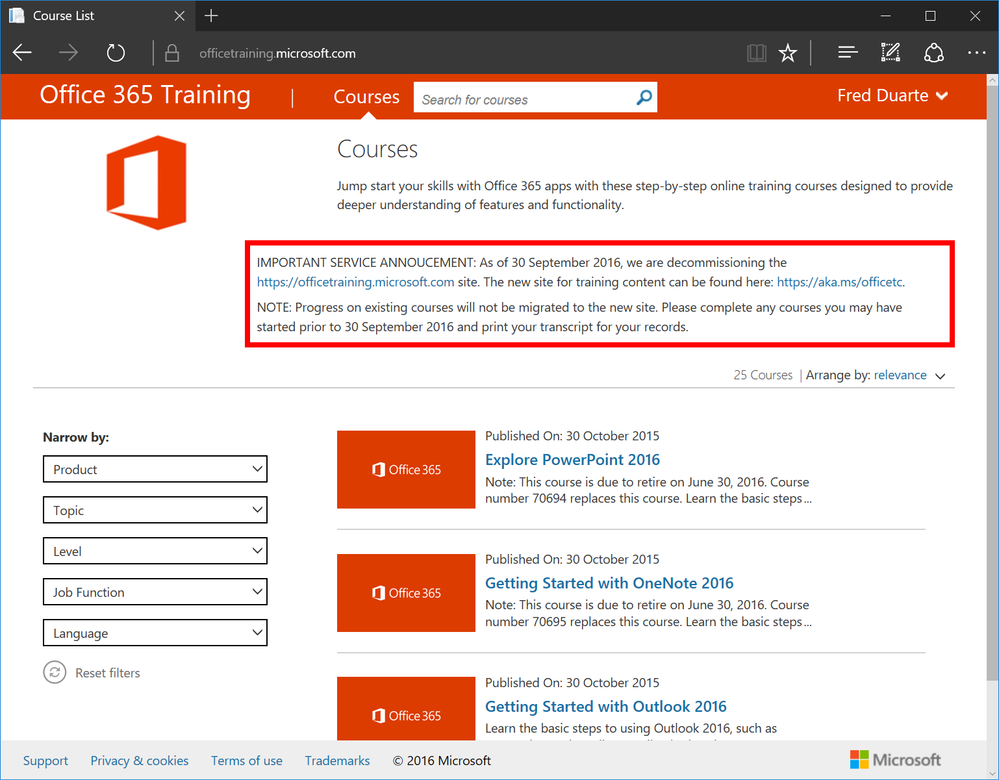Open Getting Started with Outlook 2016

click(605, 706)
